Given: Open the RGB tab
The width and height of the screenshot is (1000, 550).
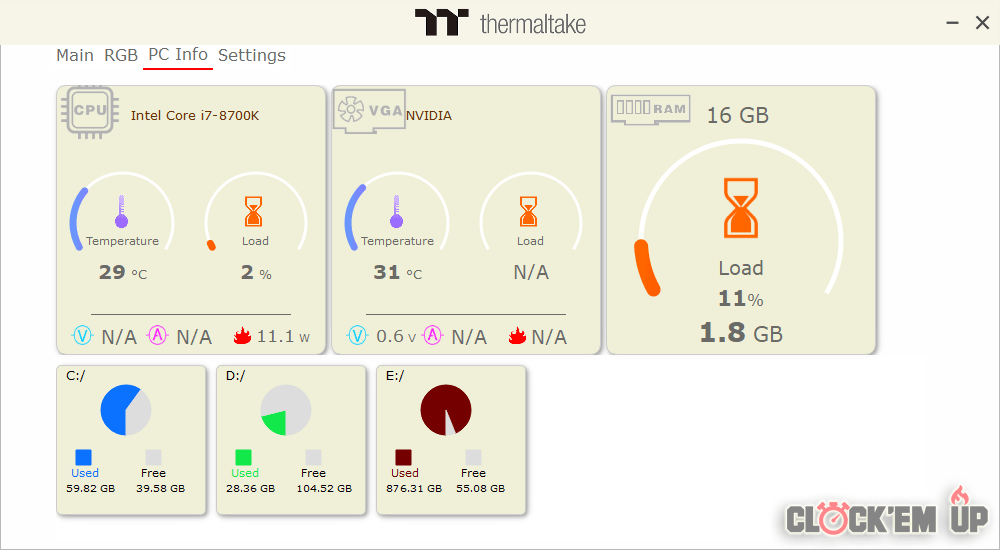Looking at the screenshot, I should [121, 55].
